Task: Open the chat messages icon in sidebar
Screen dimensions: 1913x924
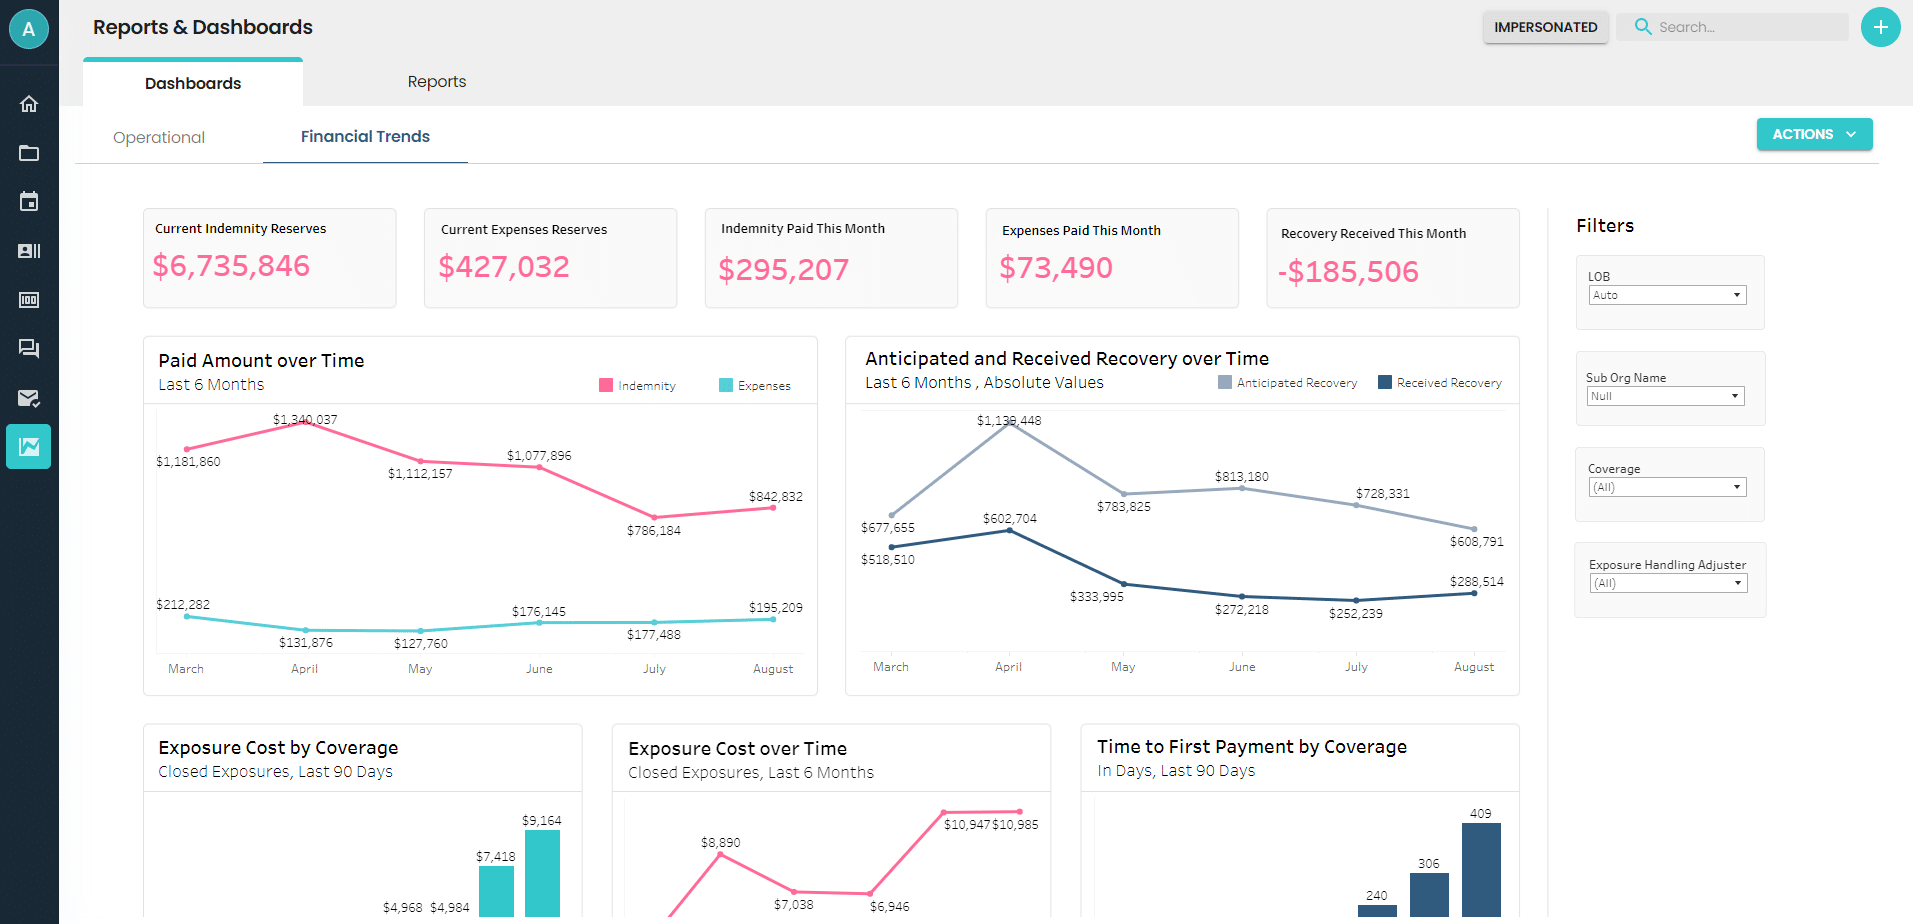Action: point(29,348)
